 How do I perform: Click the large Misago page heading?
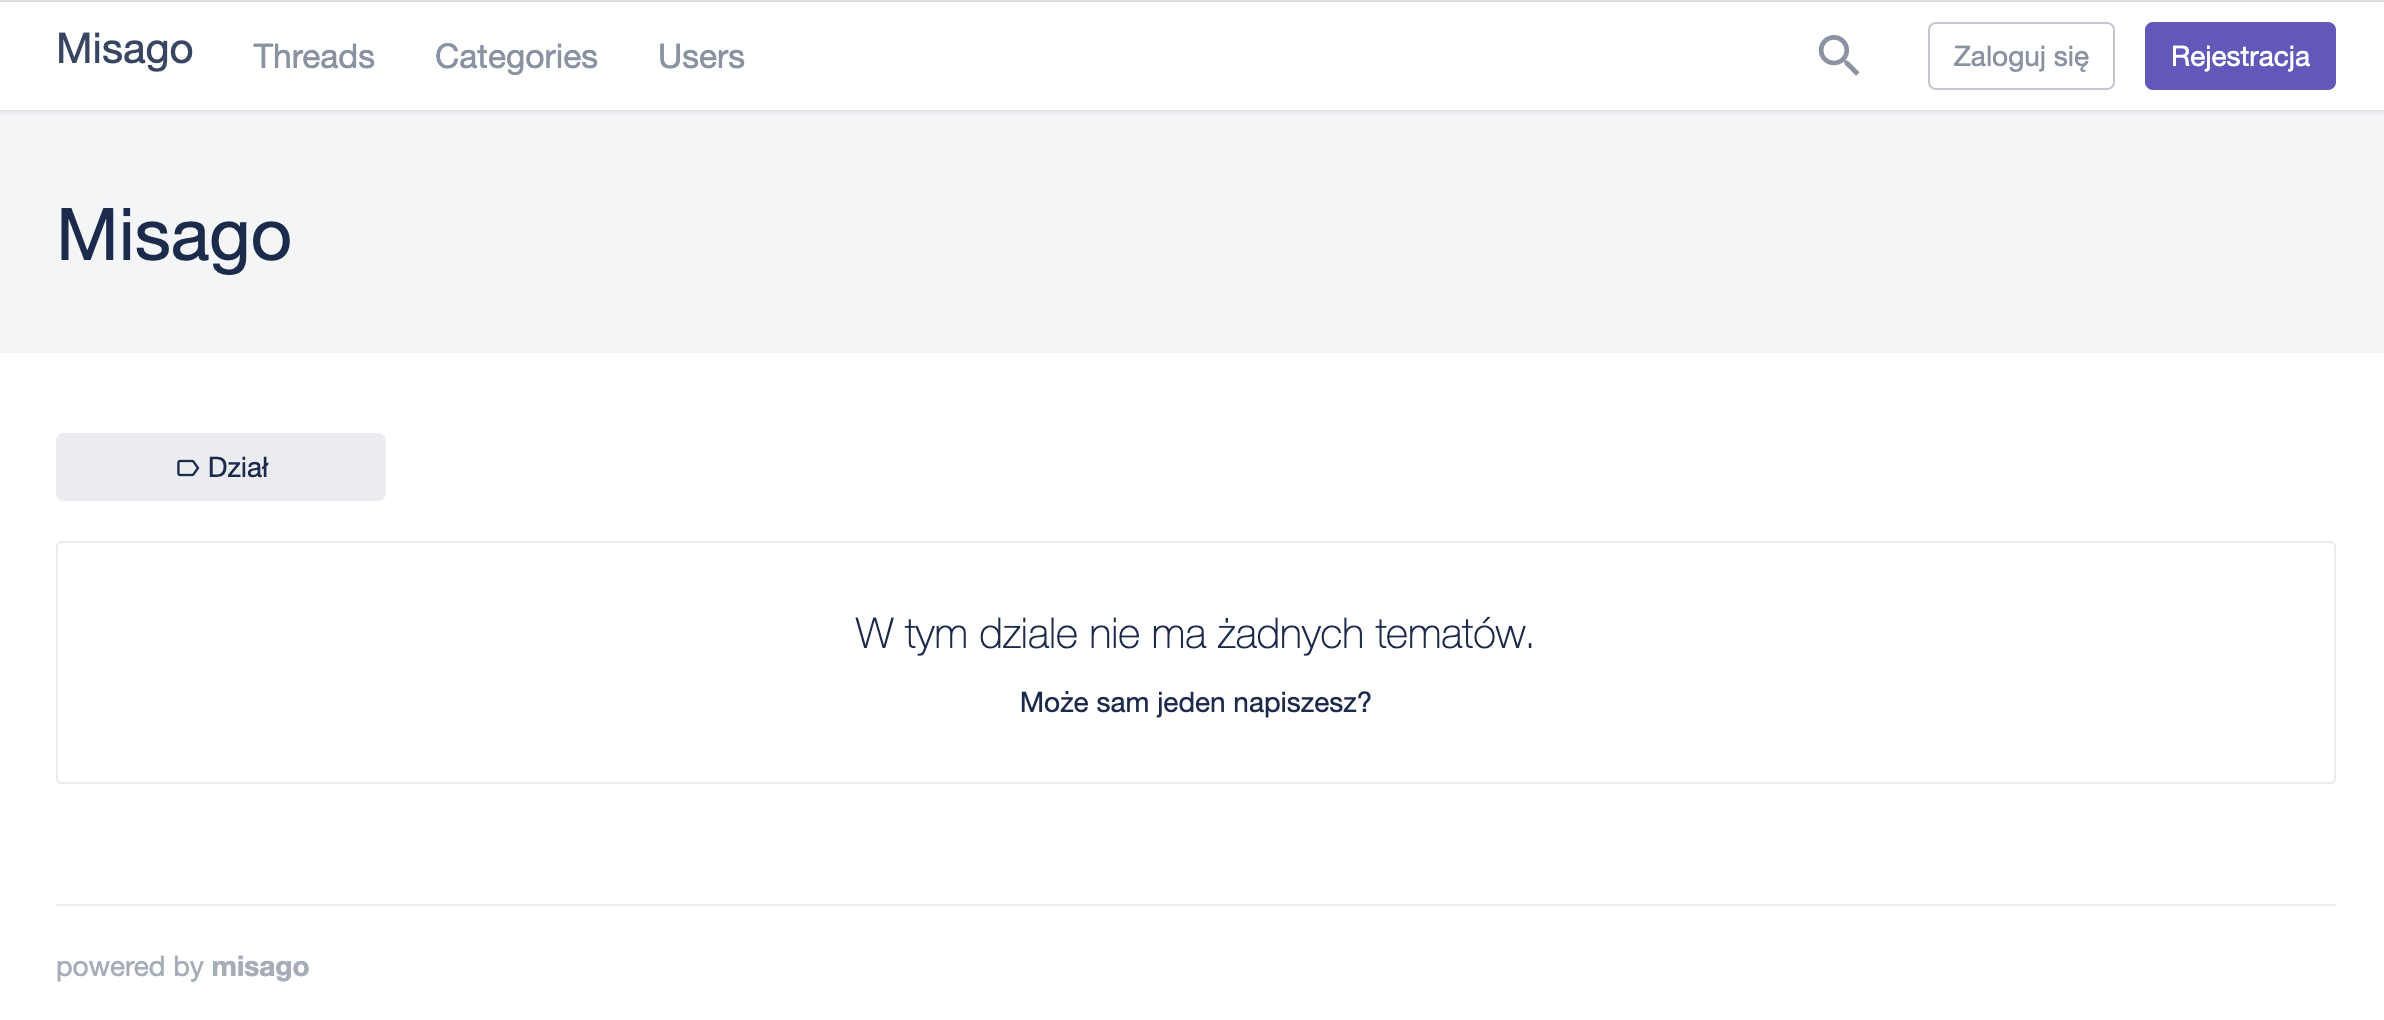click(174, 236)
